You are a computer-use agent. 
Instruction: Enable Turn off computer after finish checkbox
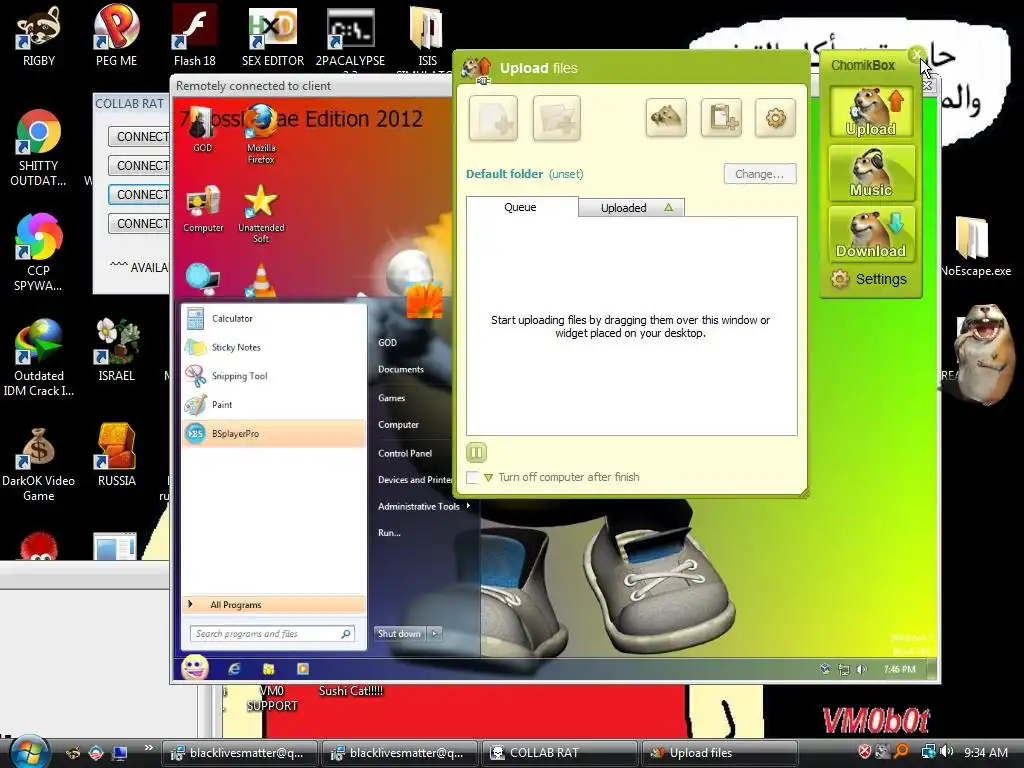tap(472, 477)
